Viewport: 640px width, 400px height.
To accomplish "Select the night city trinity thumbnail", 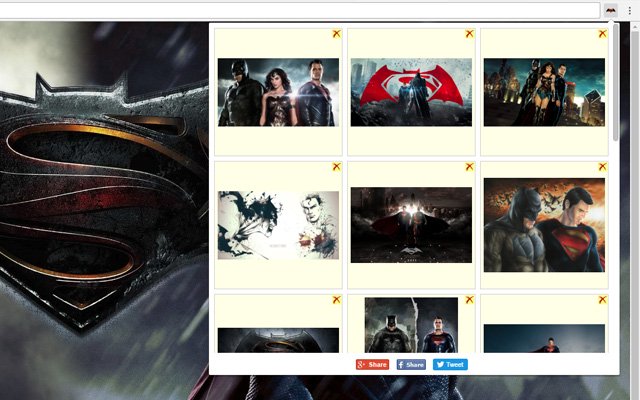I will point(544,92).
